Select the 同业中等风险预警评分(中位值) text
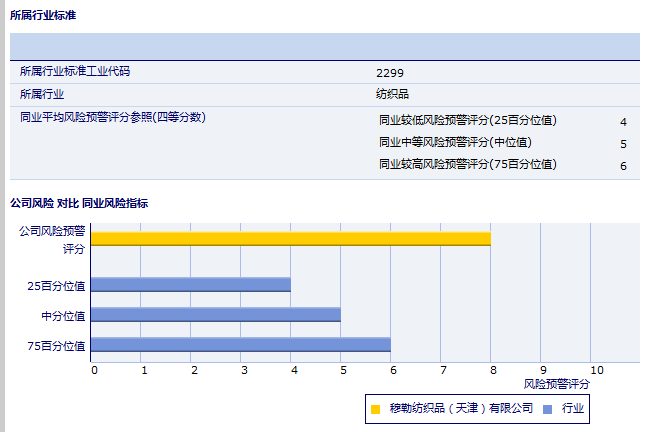665x432 pixels. pos(455,143)
